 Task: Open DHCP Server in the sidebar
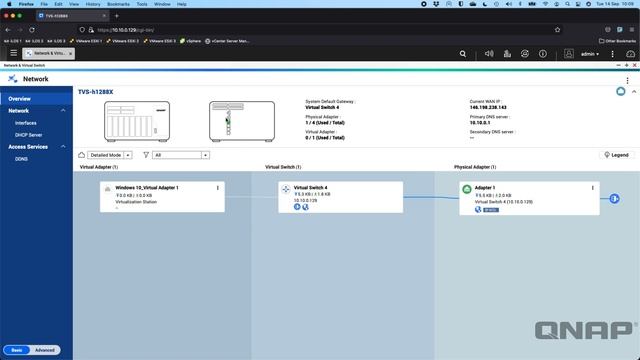(x=29, y=135)
